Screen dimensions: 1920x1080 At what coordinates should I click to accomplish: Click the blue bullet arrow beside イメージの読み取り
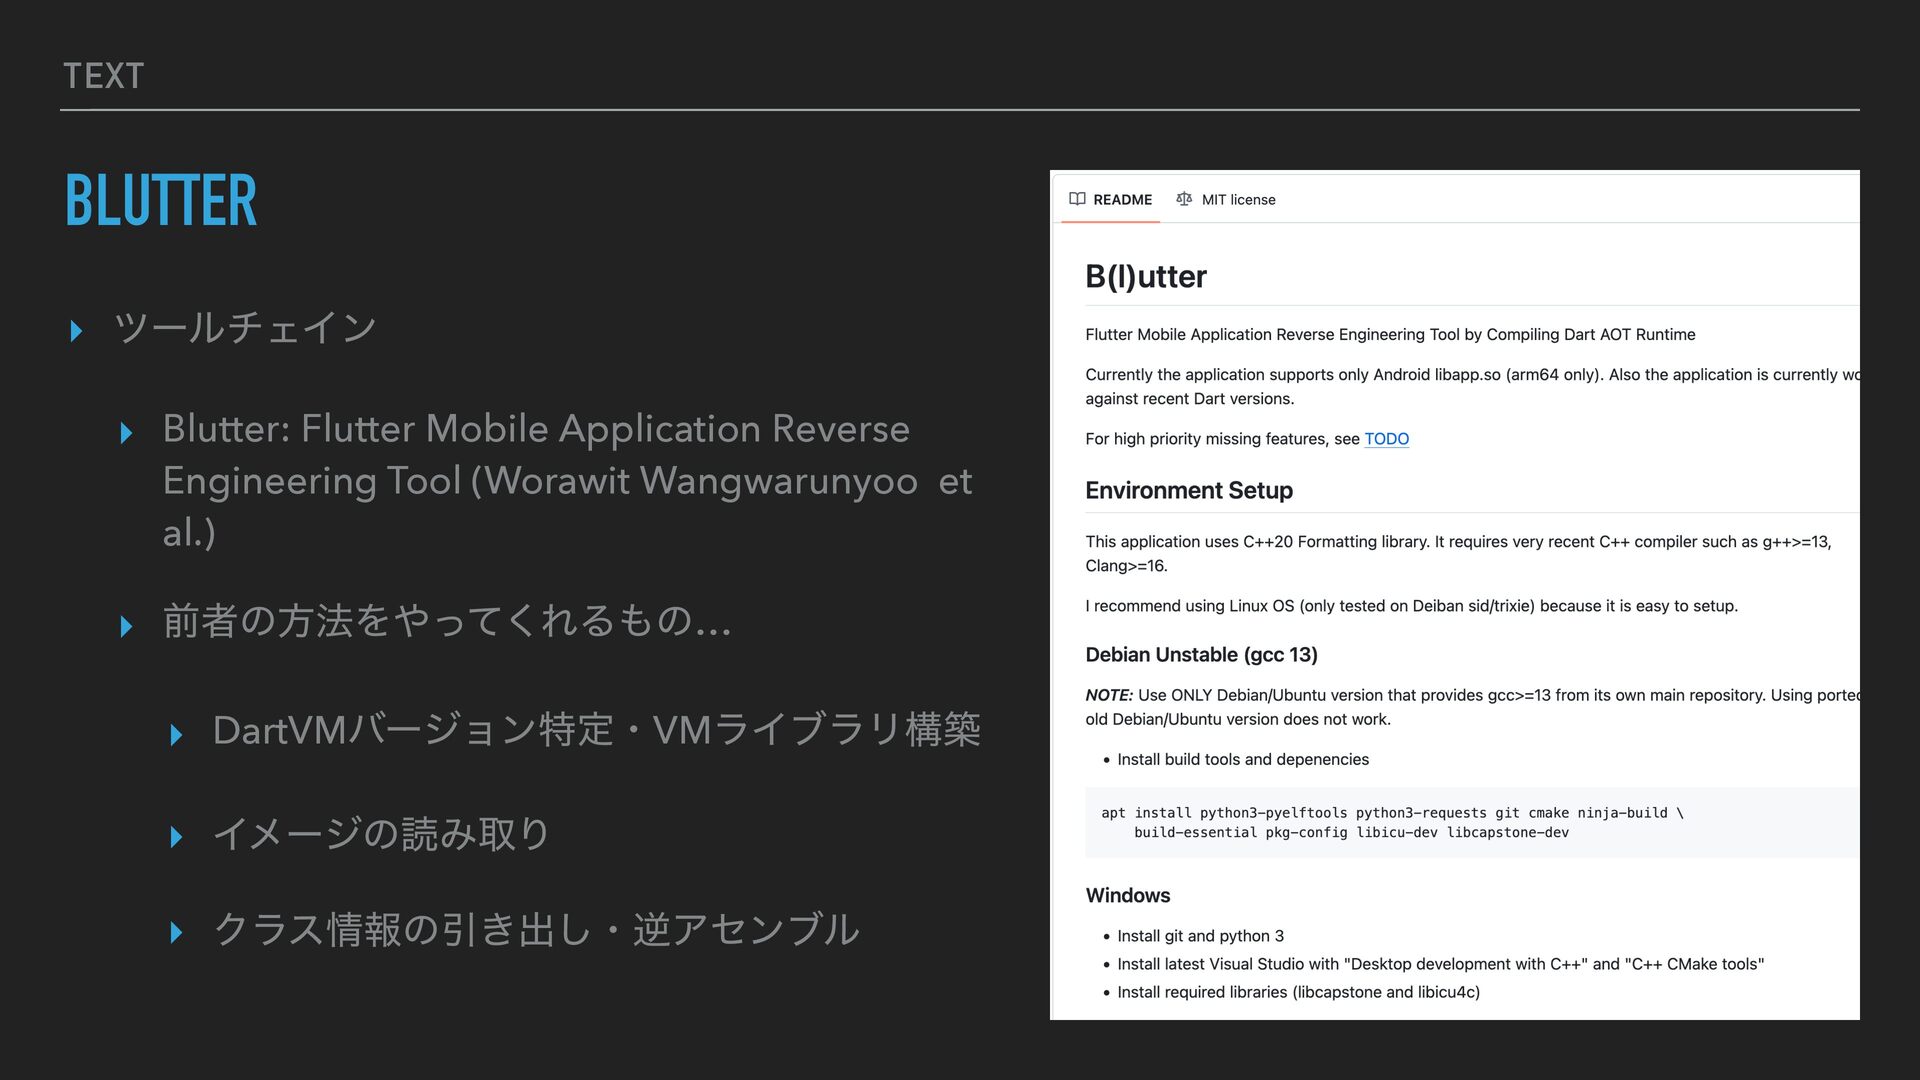click(x=177, y=837)
